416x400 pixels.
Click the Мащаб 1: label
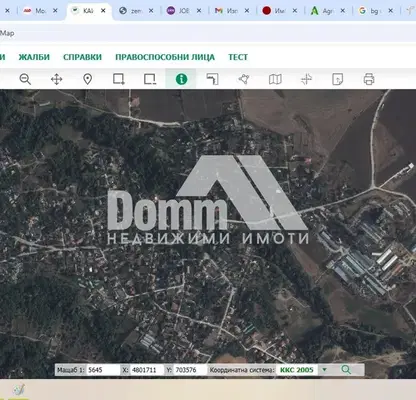(71, 370)
